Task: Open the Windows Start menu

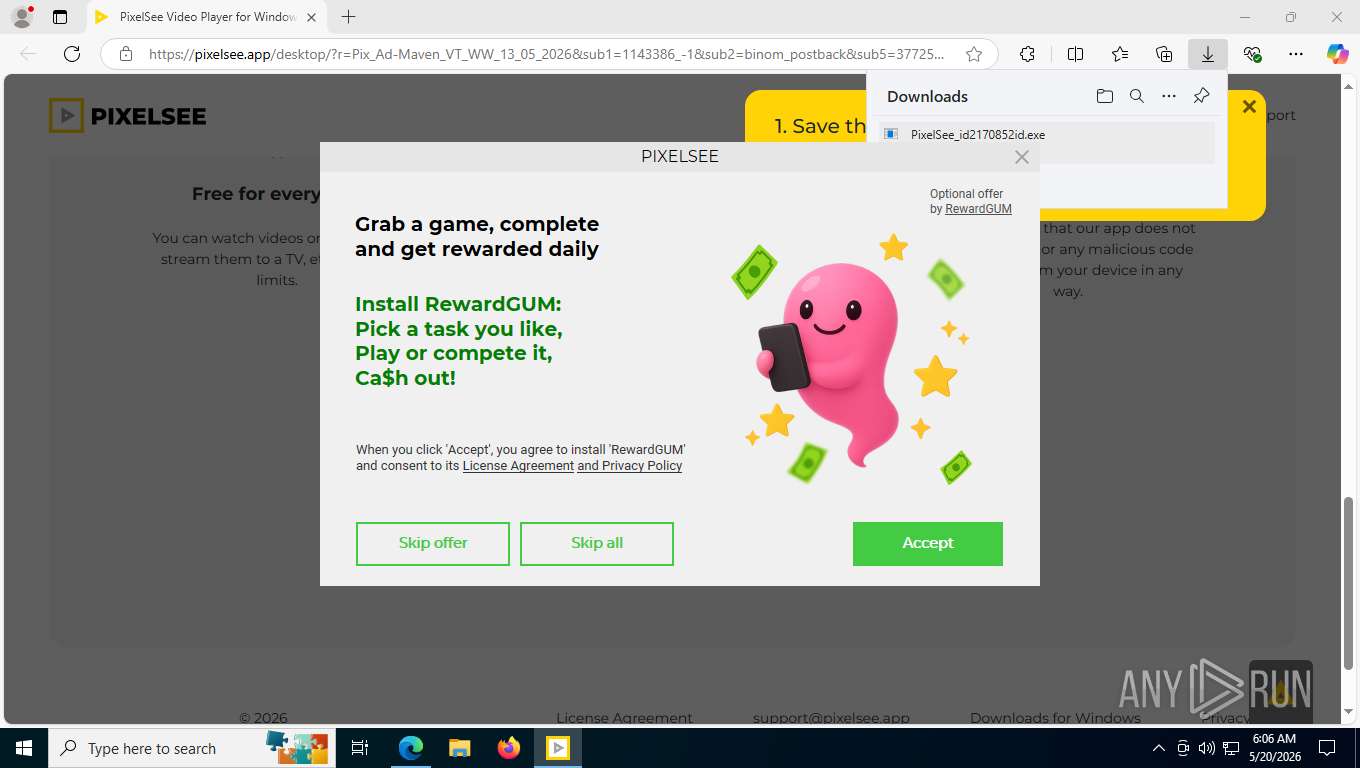Action: (x=23, y=748)
